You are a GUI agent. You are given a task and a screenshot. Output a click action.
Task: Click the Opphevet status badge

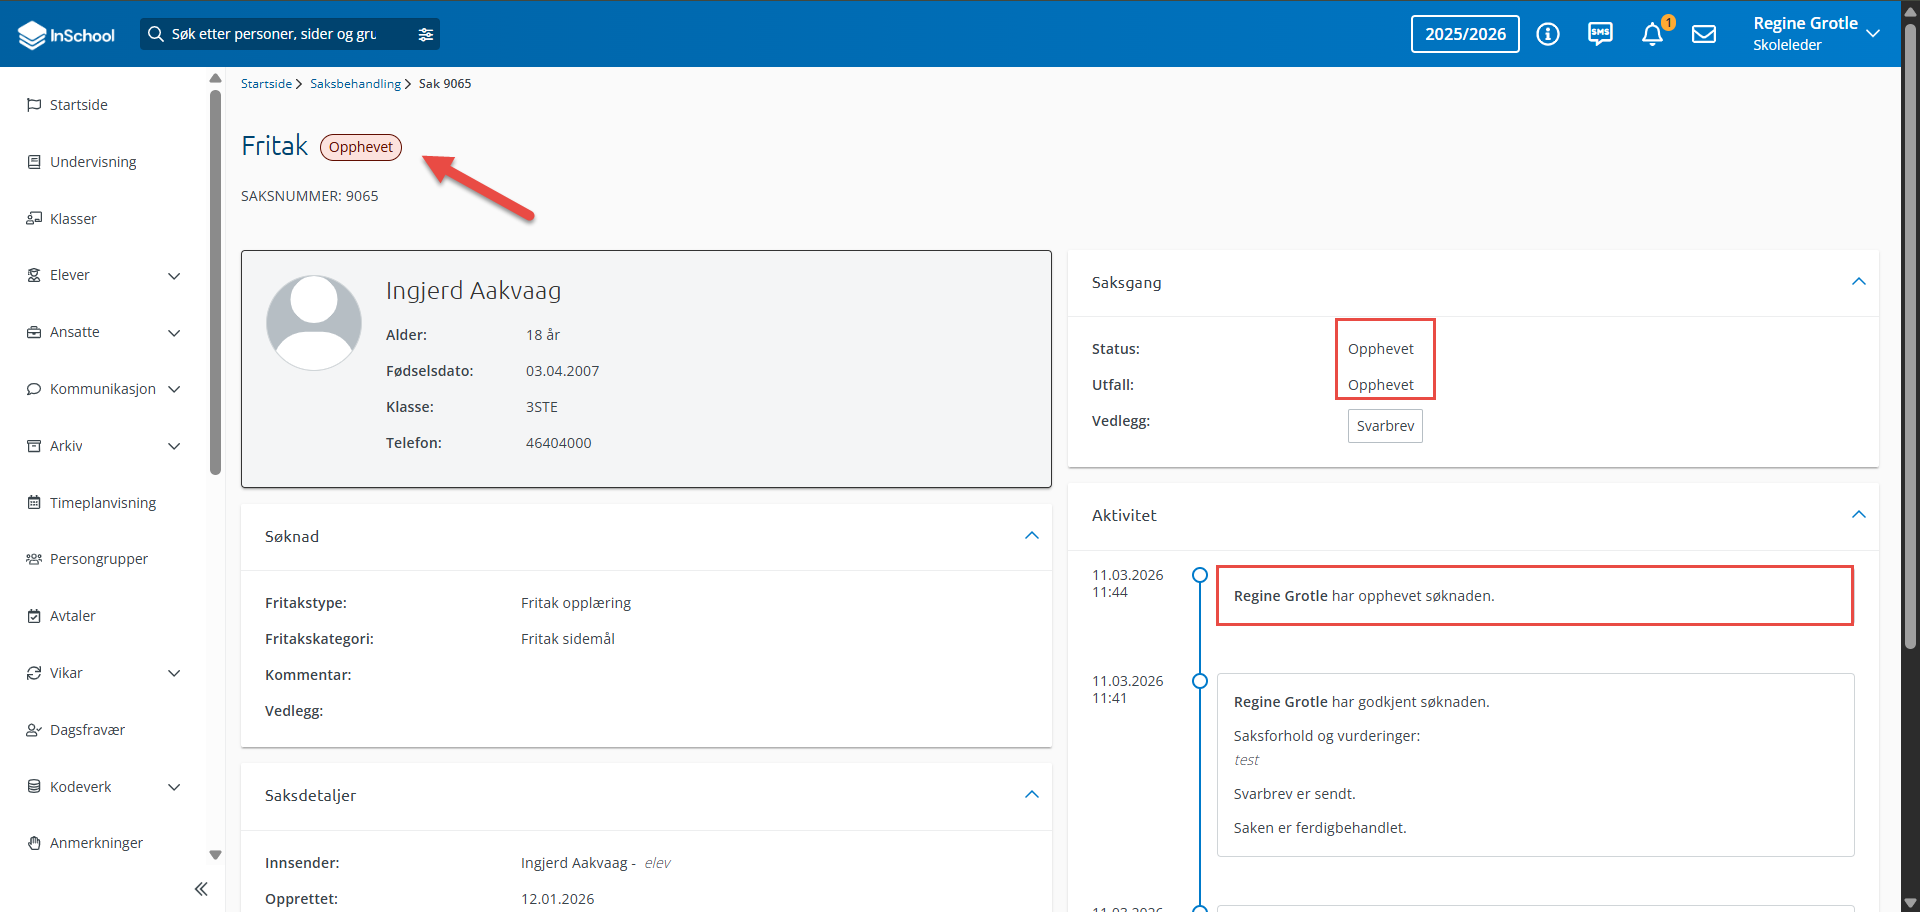tap(361, 147)
